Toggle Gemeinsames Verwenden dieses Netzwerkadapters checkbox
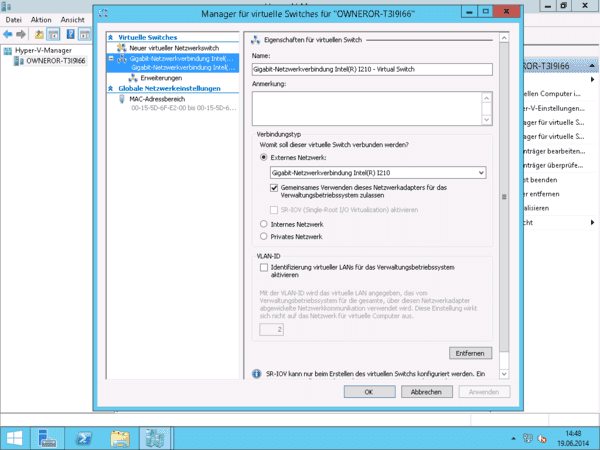 point(274,188)
